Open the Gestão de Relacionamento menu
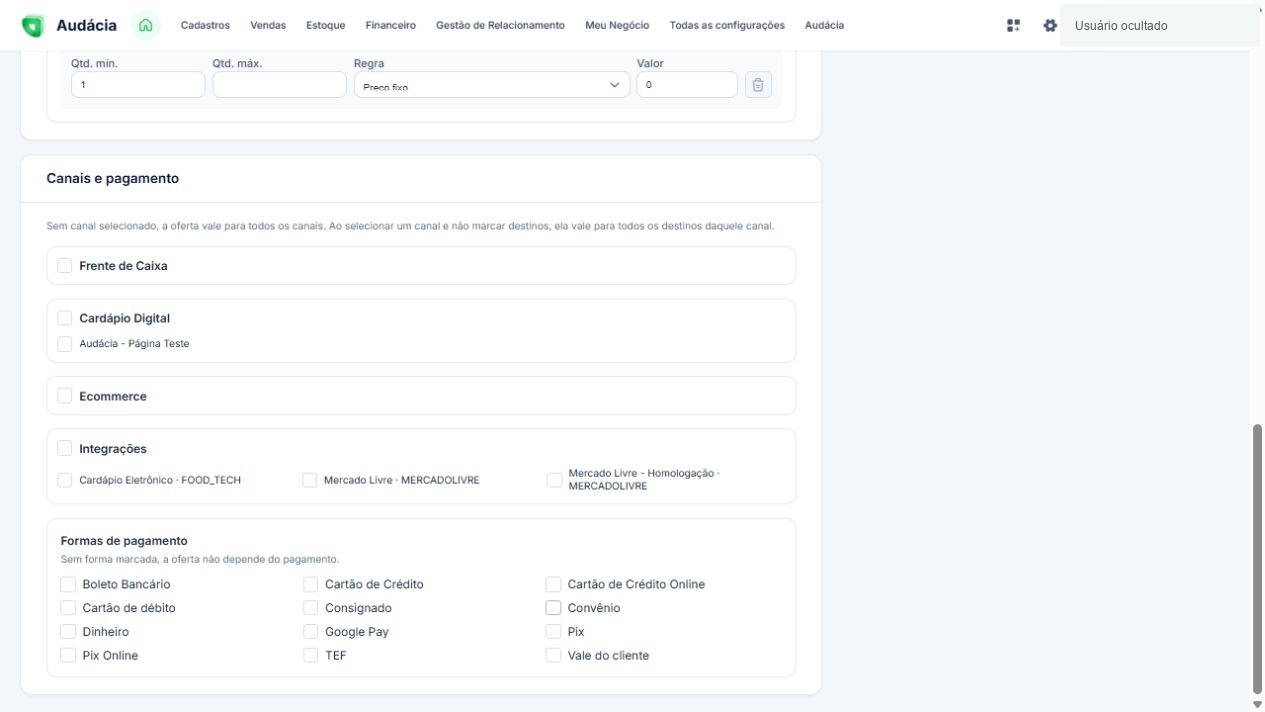Screen dimensions: 1265x712 tap(500, 26)
